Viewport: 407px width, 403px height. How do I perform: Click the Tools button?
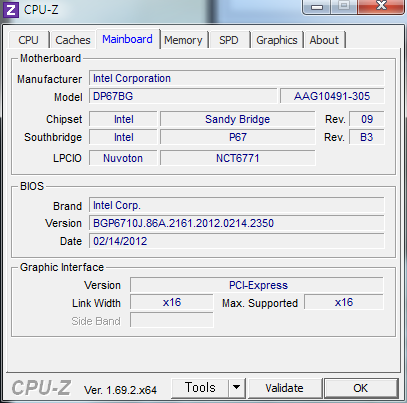[x=200, y=388]
